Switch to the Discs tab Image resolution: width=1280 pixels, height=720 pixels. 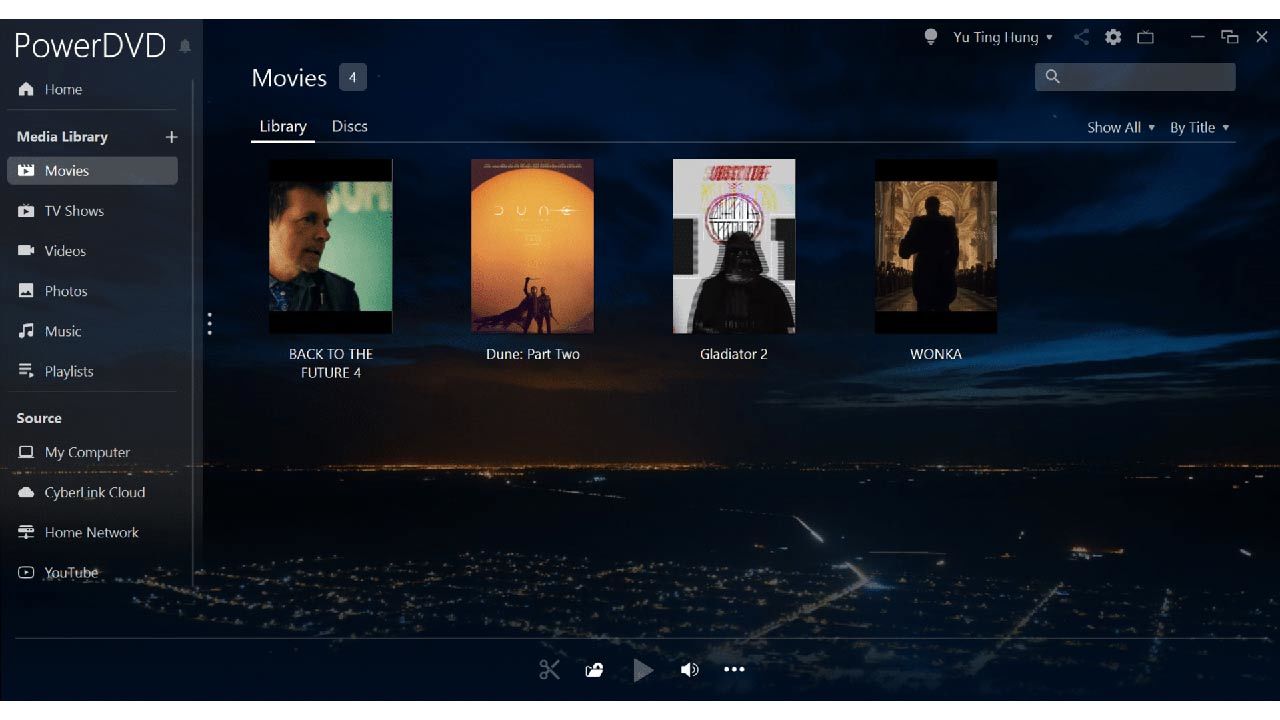pos(350,126)
